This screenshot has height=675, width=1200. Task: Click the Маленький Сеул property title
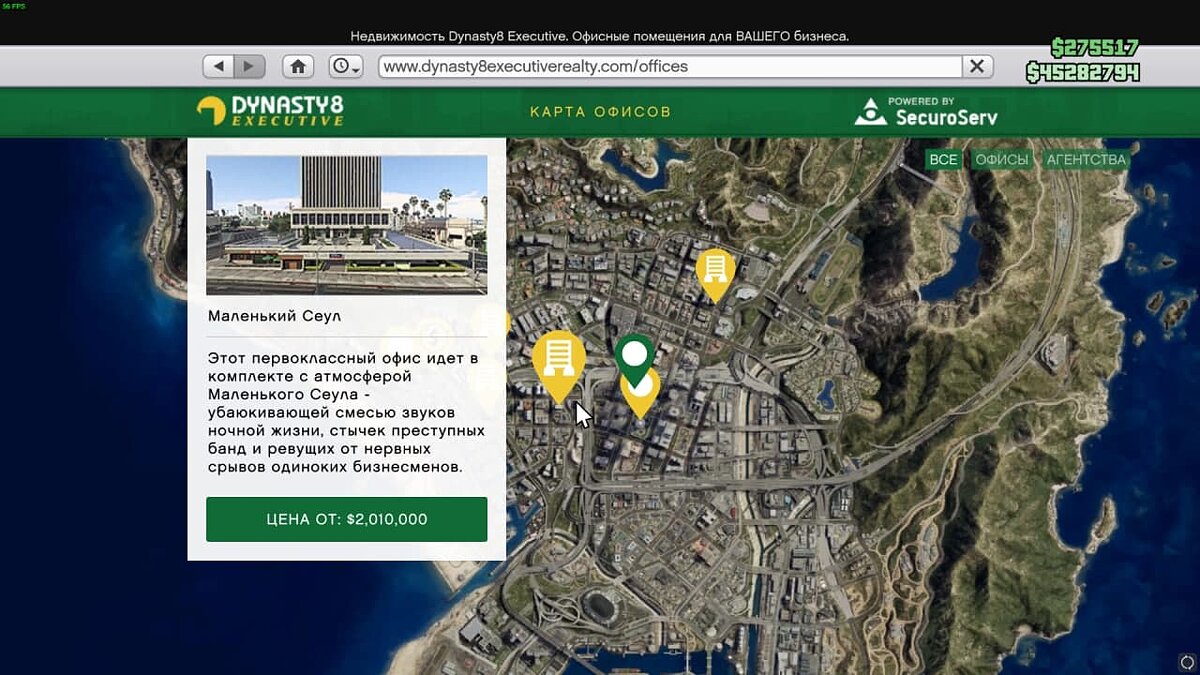[274, 316]
